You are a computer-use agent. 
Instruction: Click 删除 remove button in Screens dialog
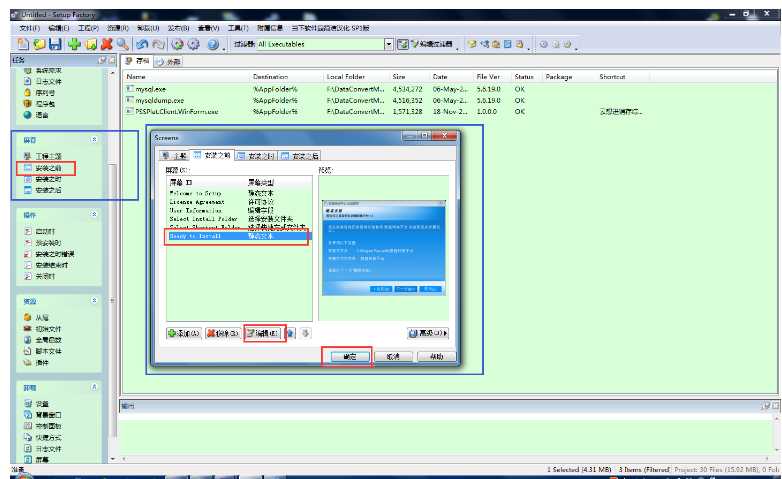click(223, 333)
